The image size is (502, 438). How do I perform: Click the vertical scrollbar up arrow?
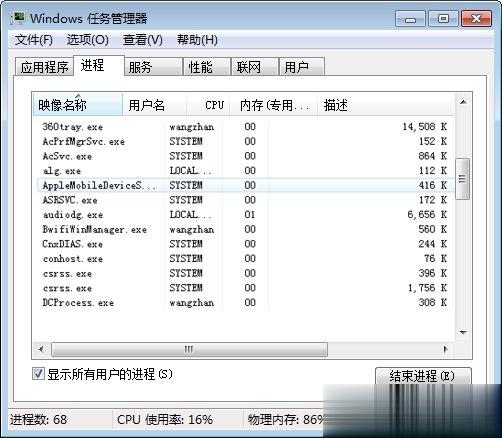tap(463, 102)
